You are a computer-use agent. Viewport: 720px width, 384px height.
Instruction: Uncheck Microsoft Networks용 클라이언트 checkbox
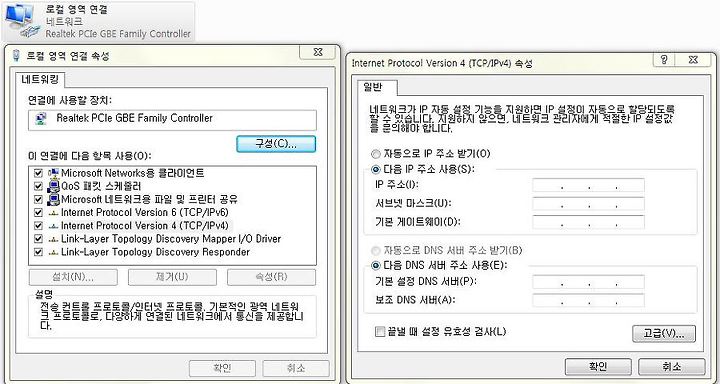pyautogui.click(x=39, y=174)
